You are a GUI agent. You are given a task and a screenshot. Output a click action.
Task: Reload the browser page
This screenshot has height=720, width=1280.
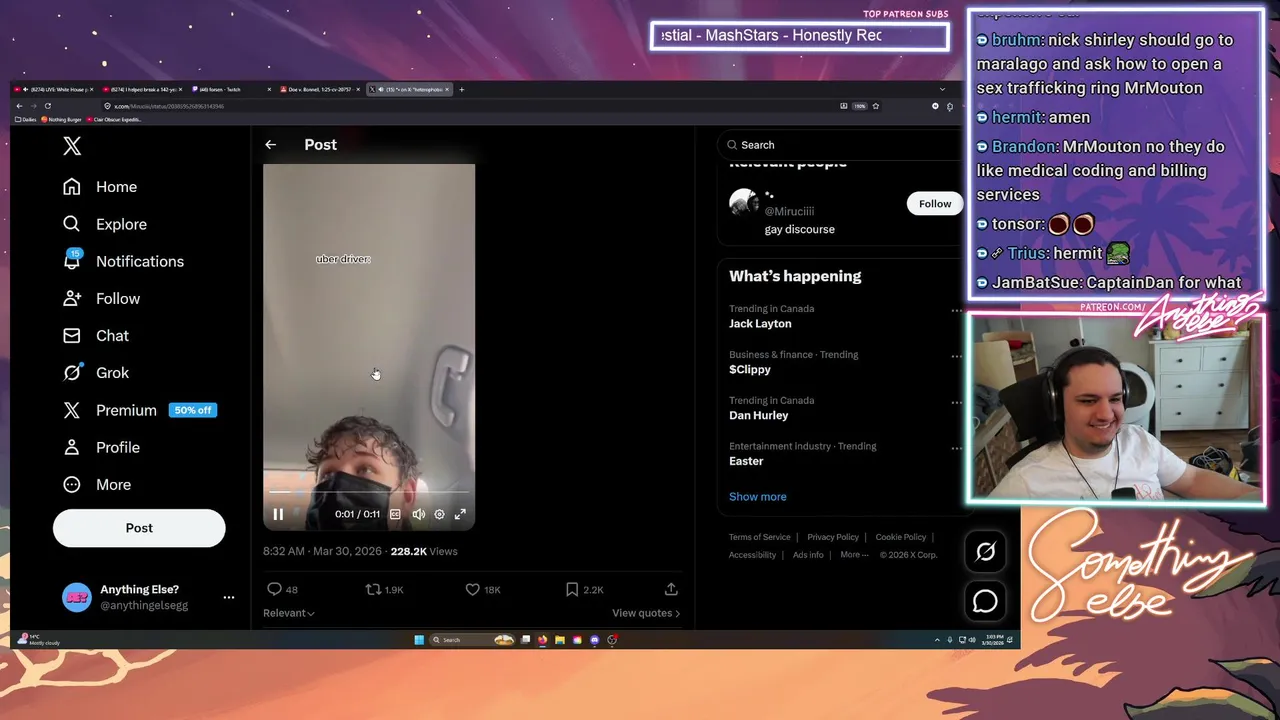47,106
